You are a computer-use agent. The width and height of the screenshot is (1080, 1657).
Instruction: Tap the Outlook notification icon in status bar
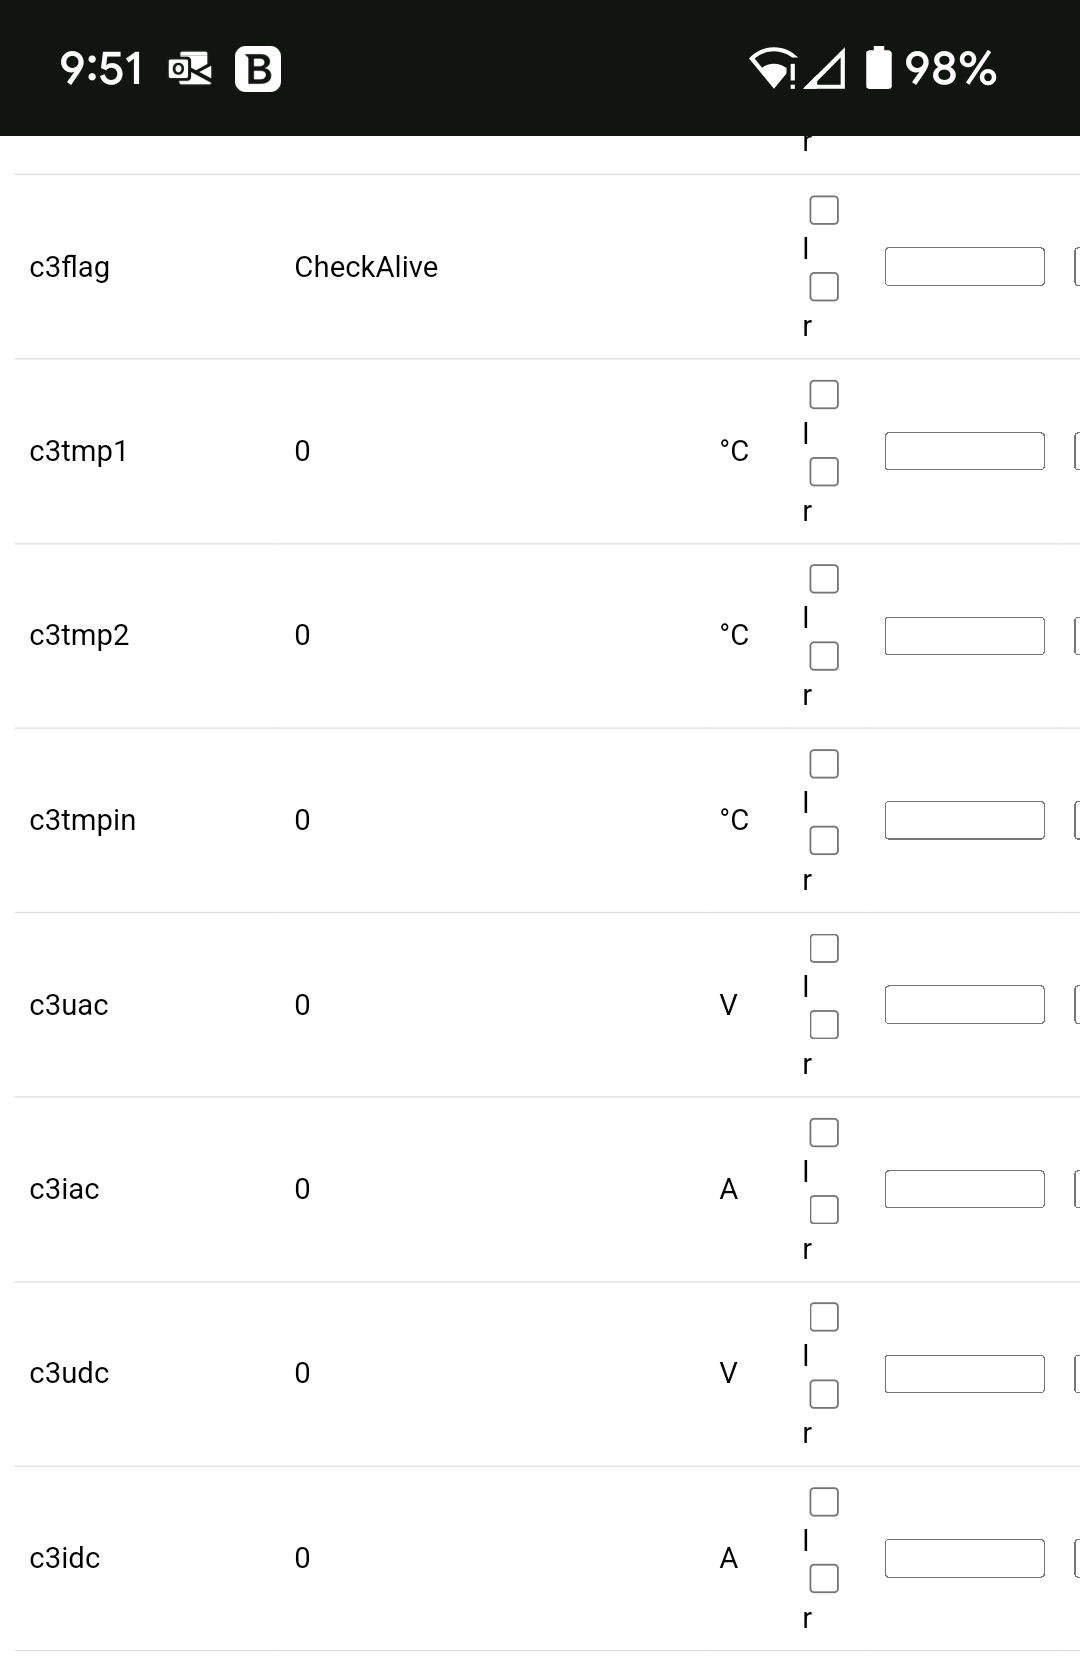click(190, 69)
